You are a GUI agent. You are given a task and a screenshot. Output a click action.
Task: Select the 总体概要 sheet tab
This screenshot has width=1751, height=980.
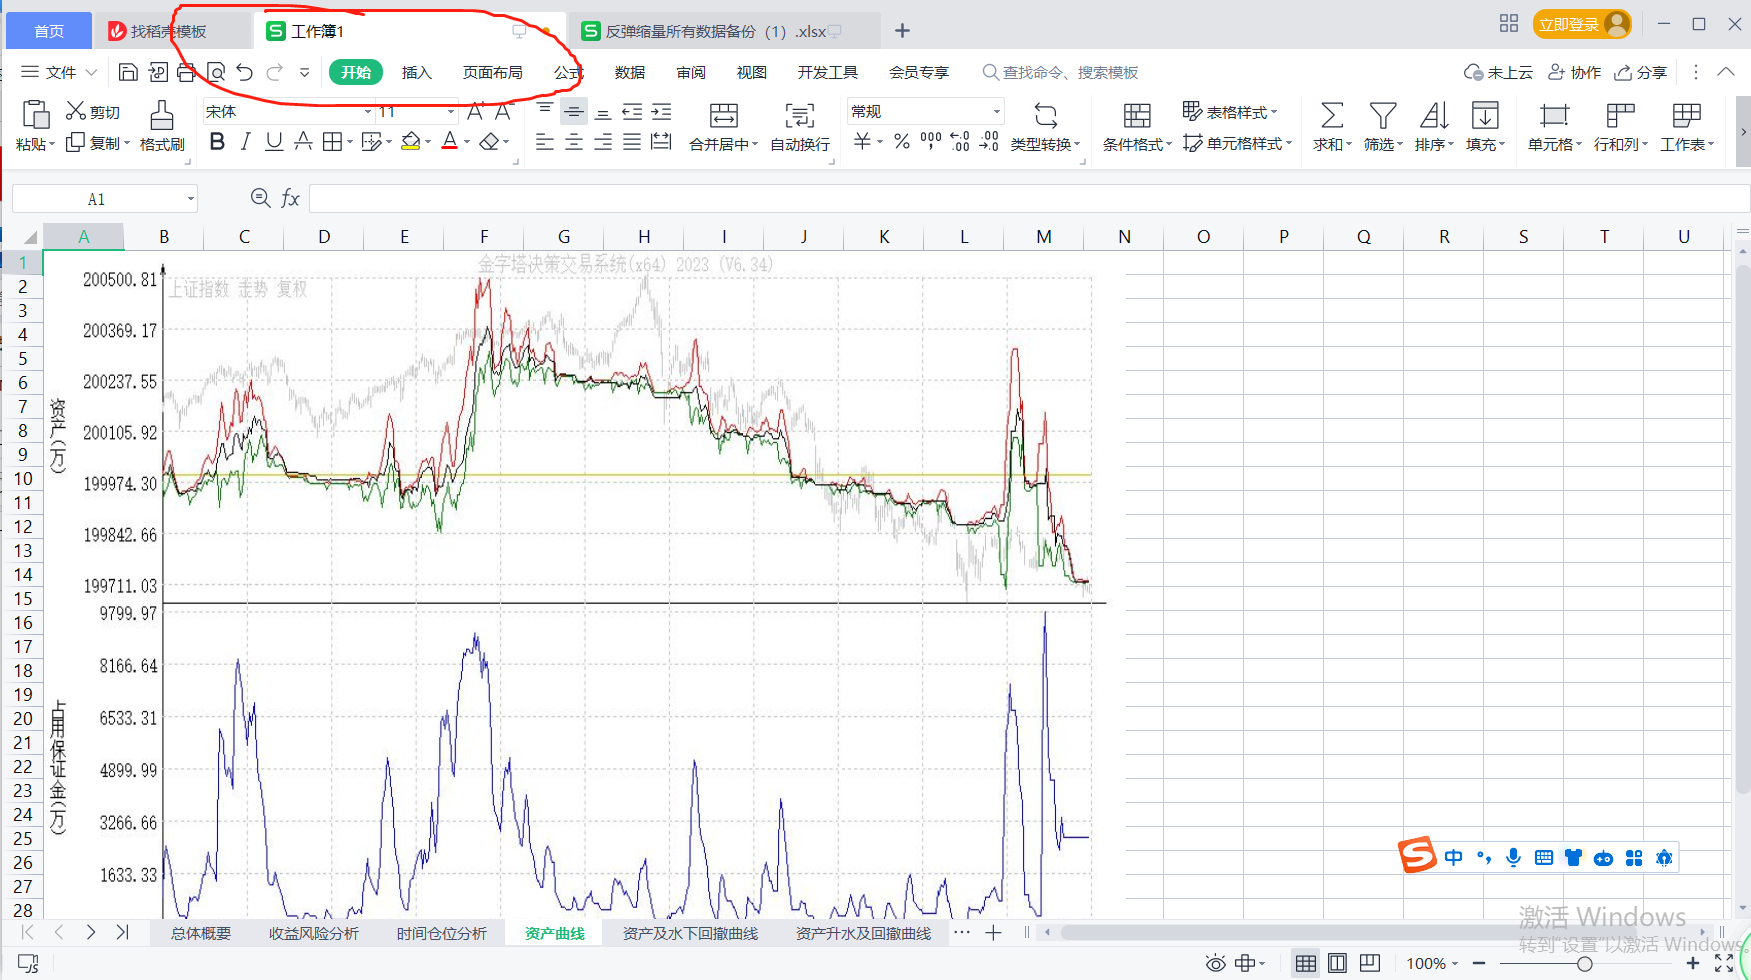pyautogui.click(x=201, y=933)
